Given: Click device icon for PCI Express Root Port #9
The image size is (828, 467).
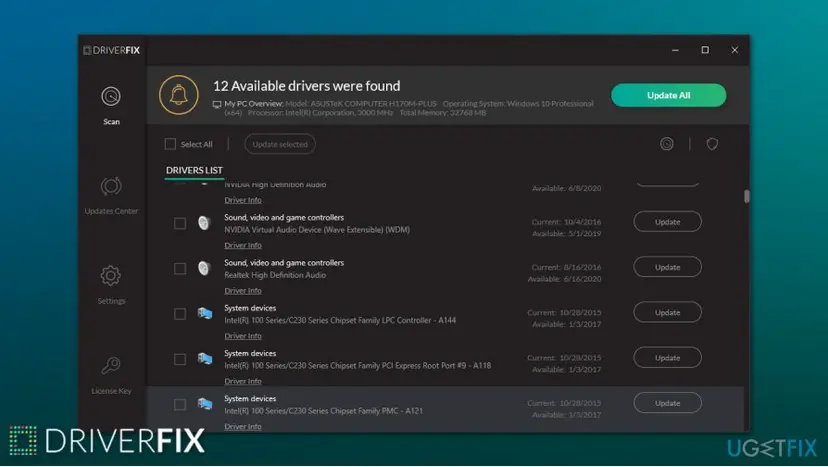Looking at the screenshot, I should pyautogui.click(x=205, y=359).
